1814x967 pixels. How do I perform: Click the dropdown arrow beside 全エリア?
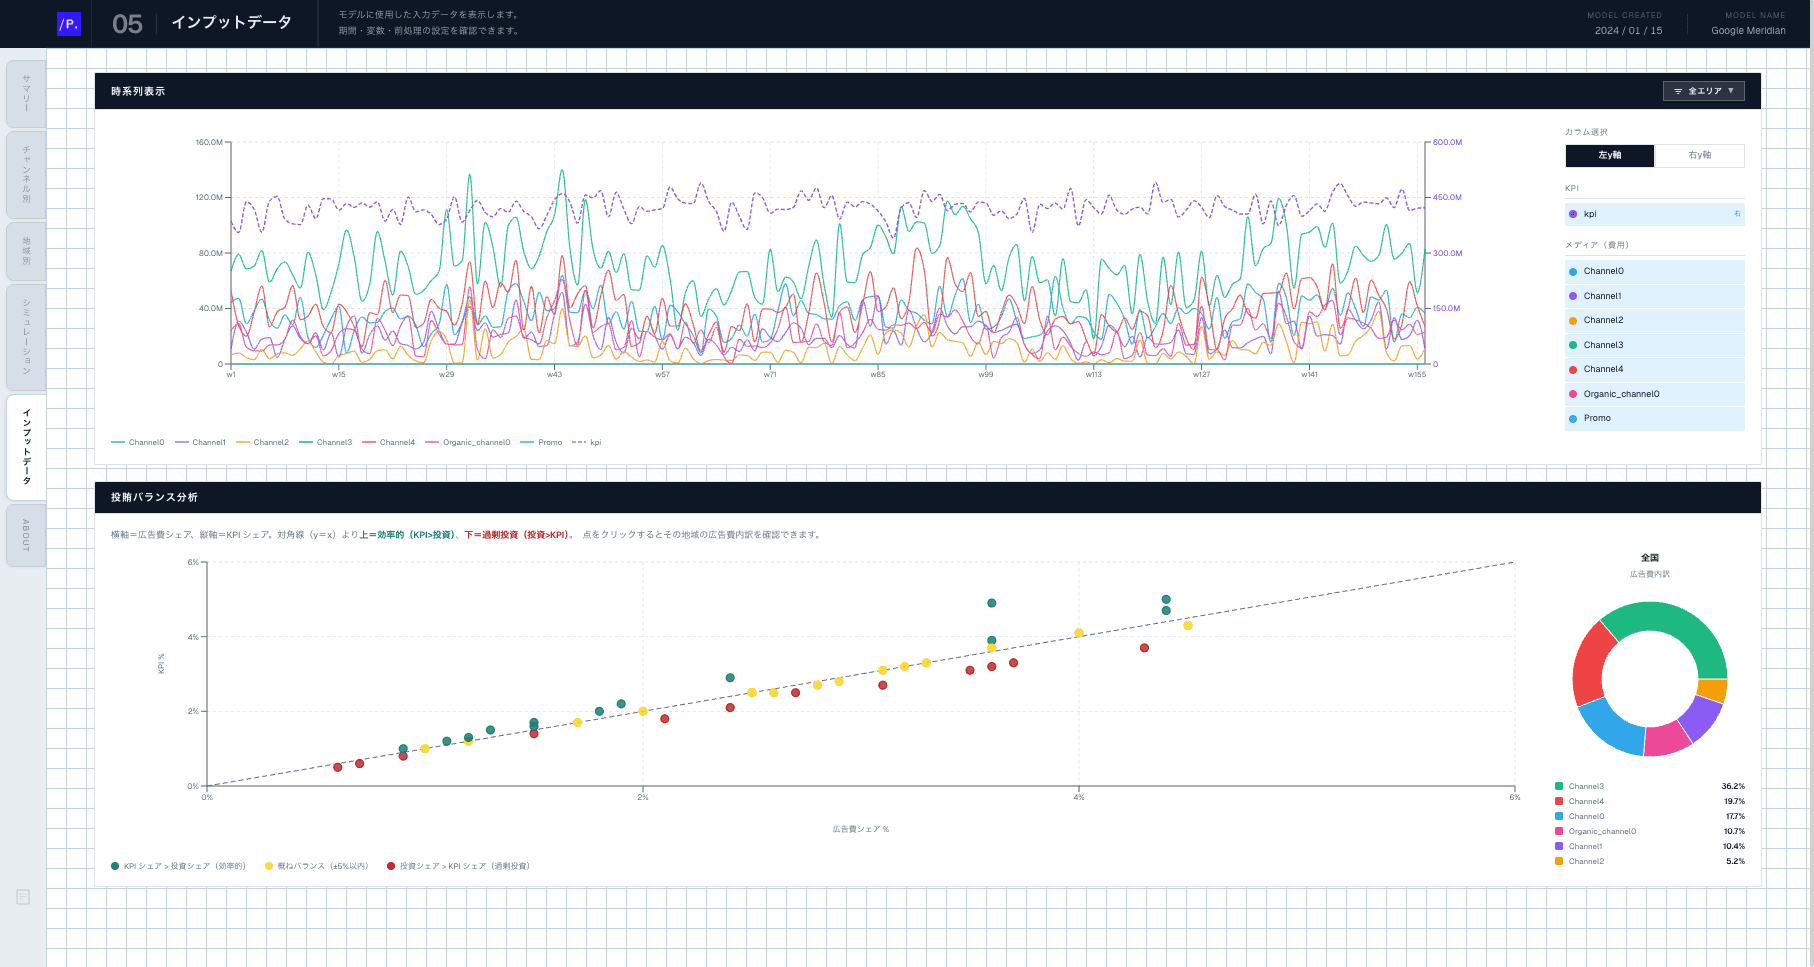1731,91
